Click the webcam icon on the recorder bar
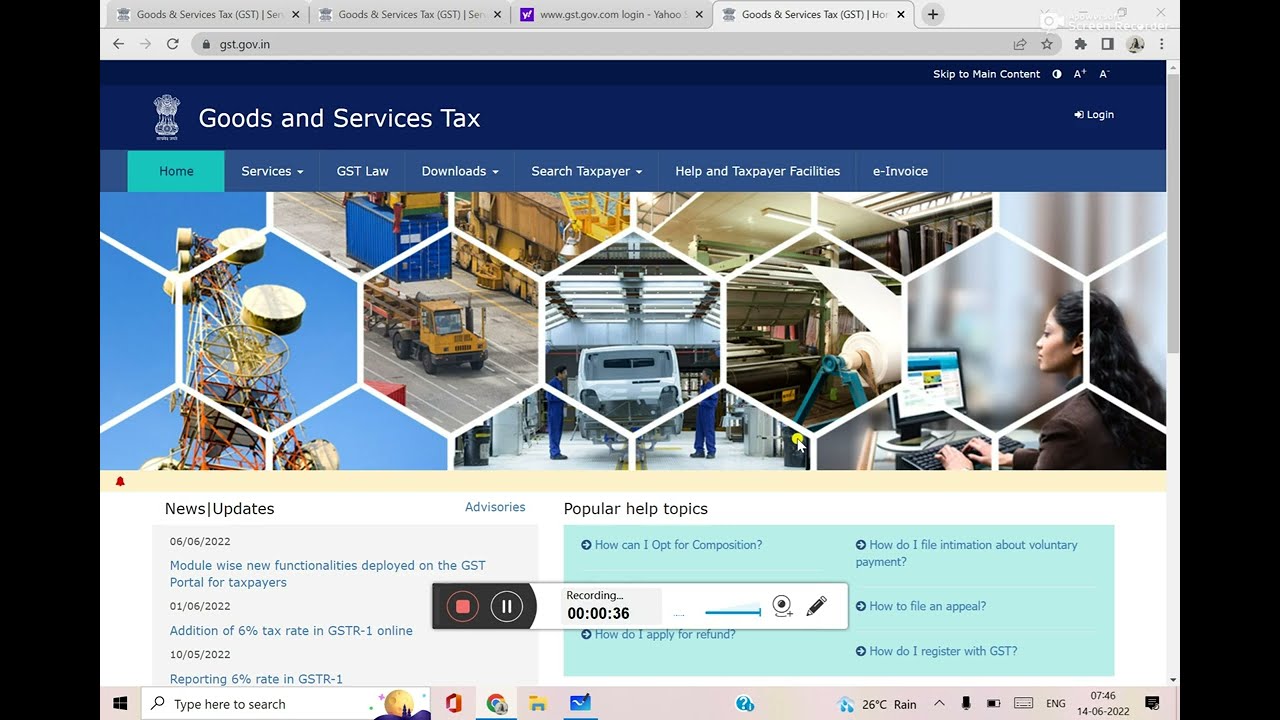The height and width of the screenshot is (720, 1280). point(782,606)
